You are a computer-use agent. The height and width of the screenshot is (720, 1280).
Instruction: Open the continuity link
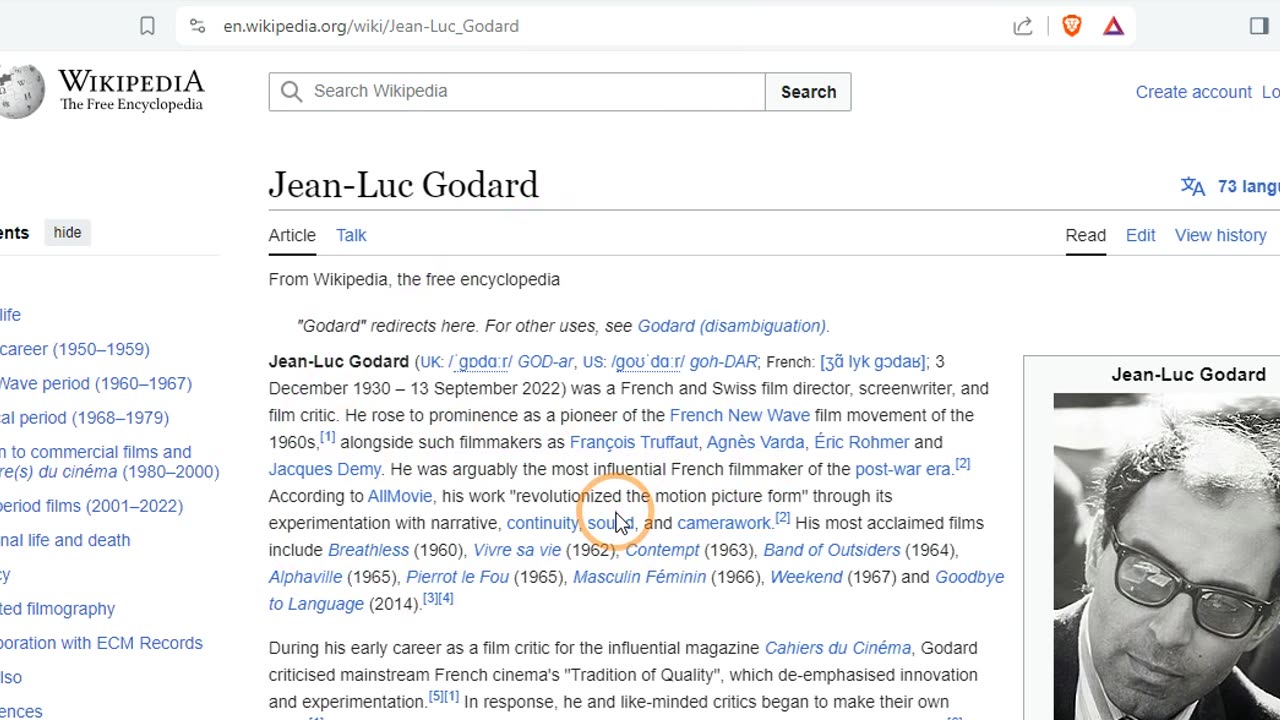pos(542,523)
